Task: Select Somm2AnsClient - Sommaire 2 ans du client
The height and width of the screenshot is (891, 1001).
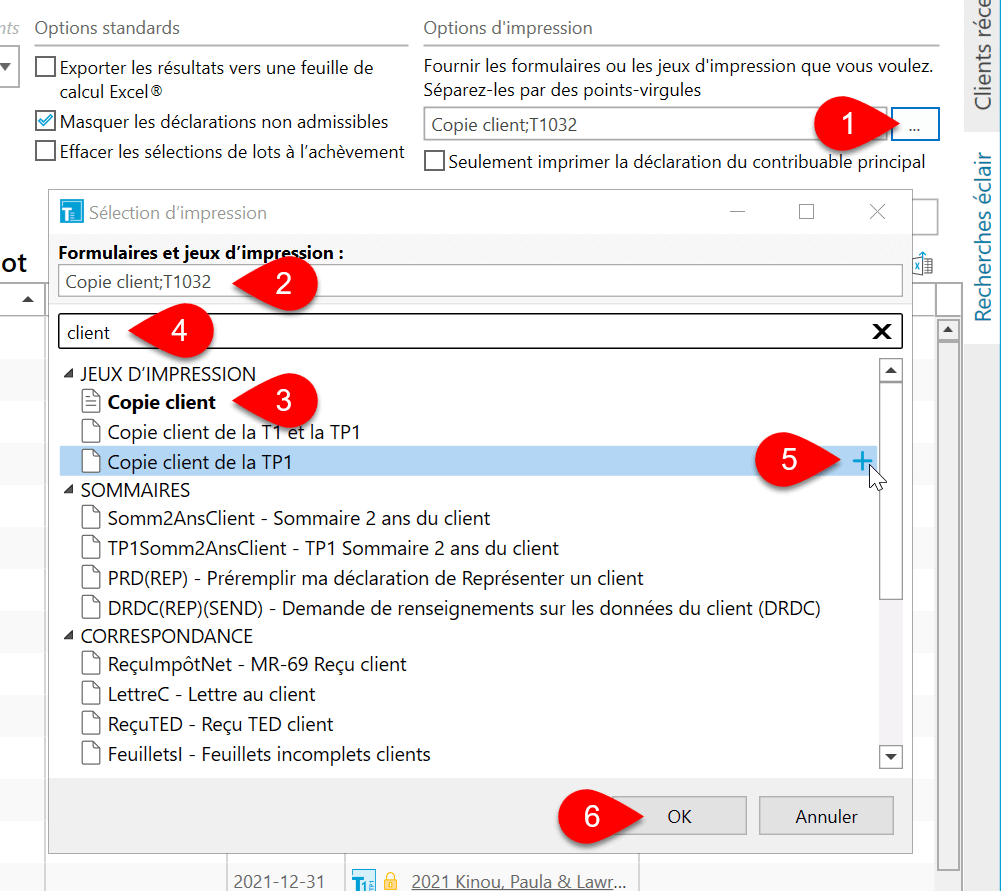Action: 299,518
